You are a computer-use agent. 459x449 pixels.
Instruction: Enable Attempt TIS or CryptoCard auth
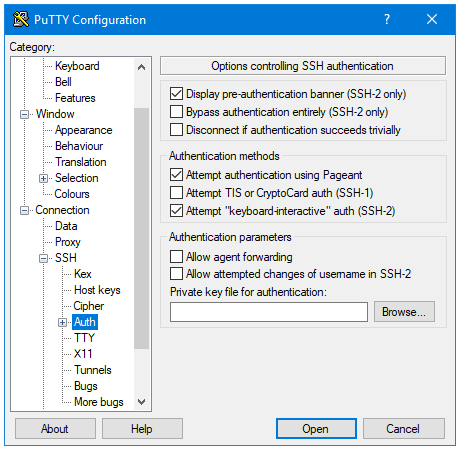(x=176, y=192)
